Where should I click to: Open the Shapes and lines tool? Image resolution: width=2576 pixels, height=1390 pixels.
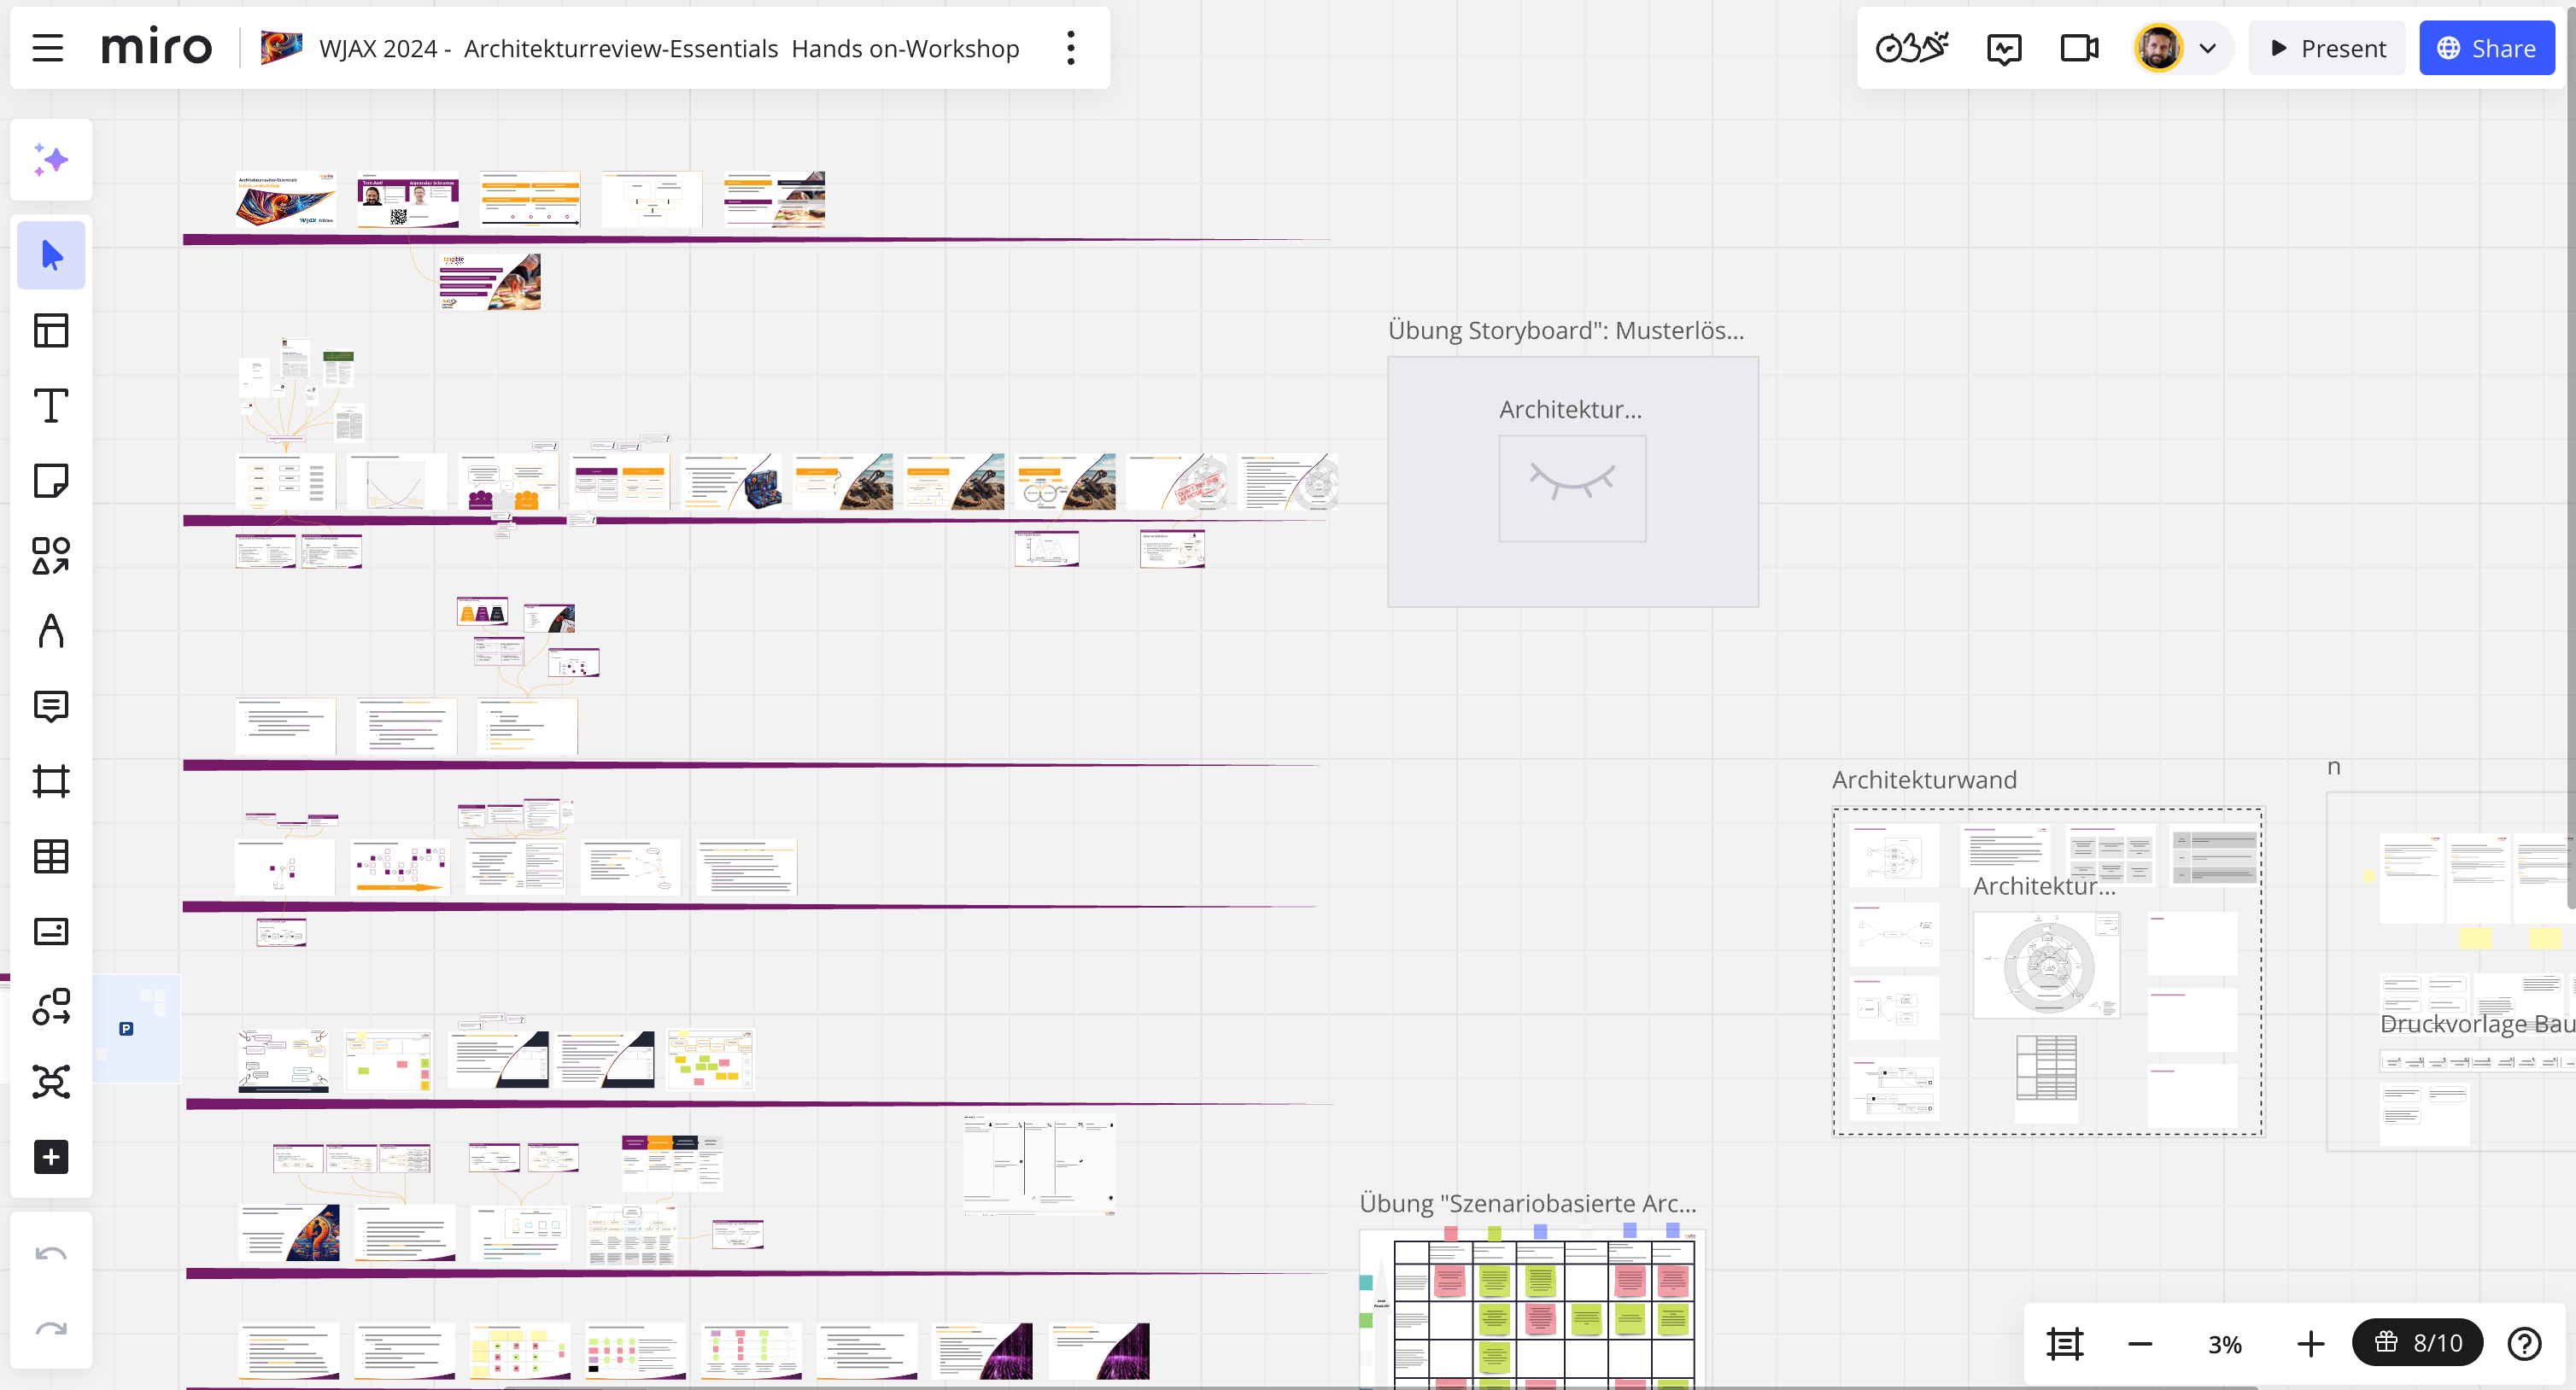coord(51,556)
